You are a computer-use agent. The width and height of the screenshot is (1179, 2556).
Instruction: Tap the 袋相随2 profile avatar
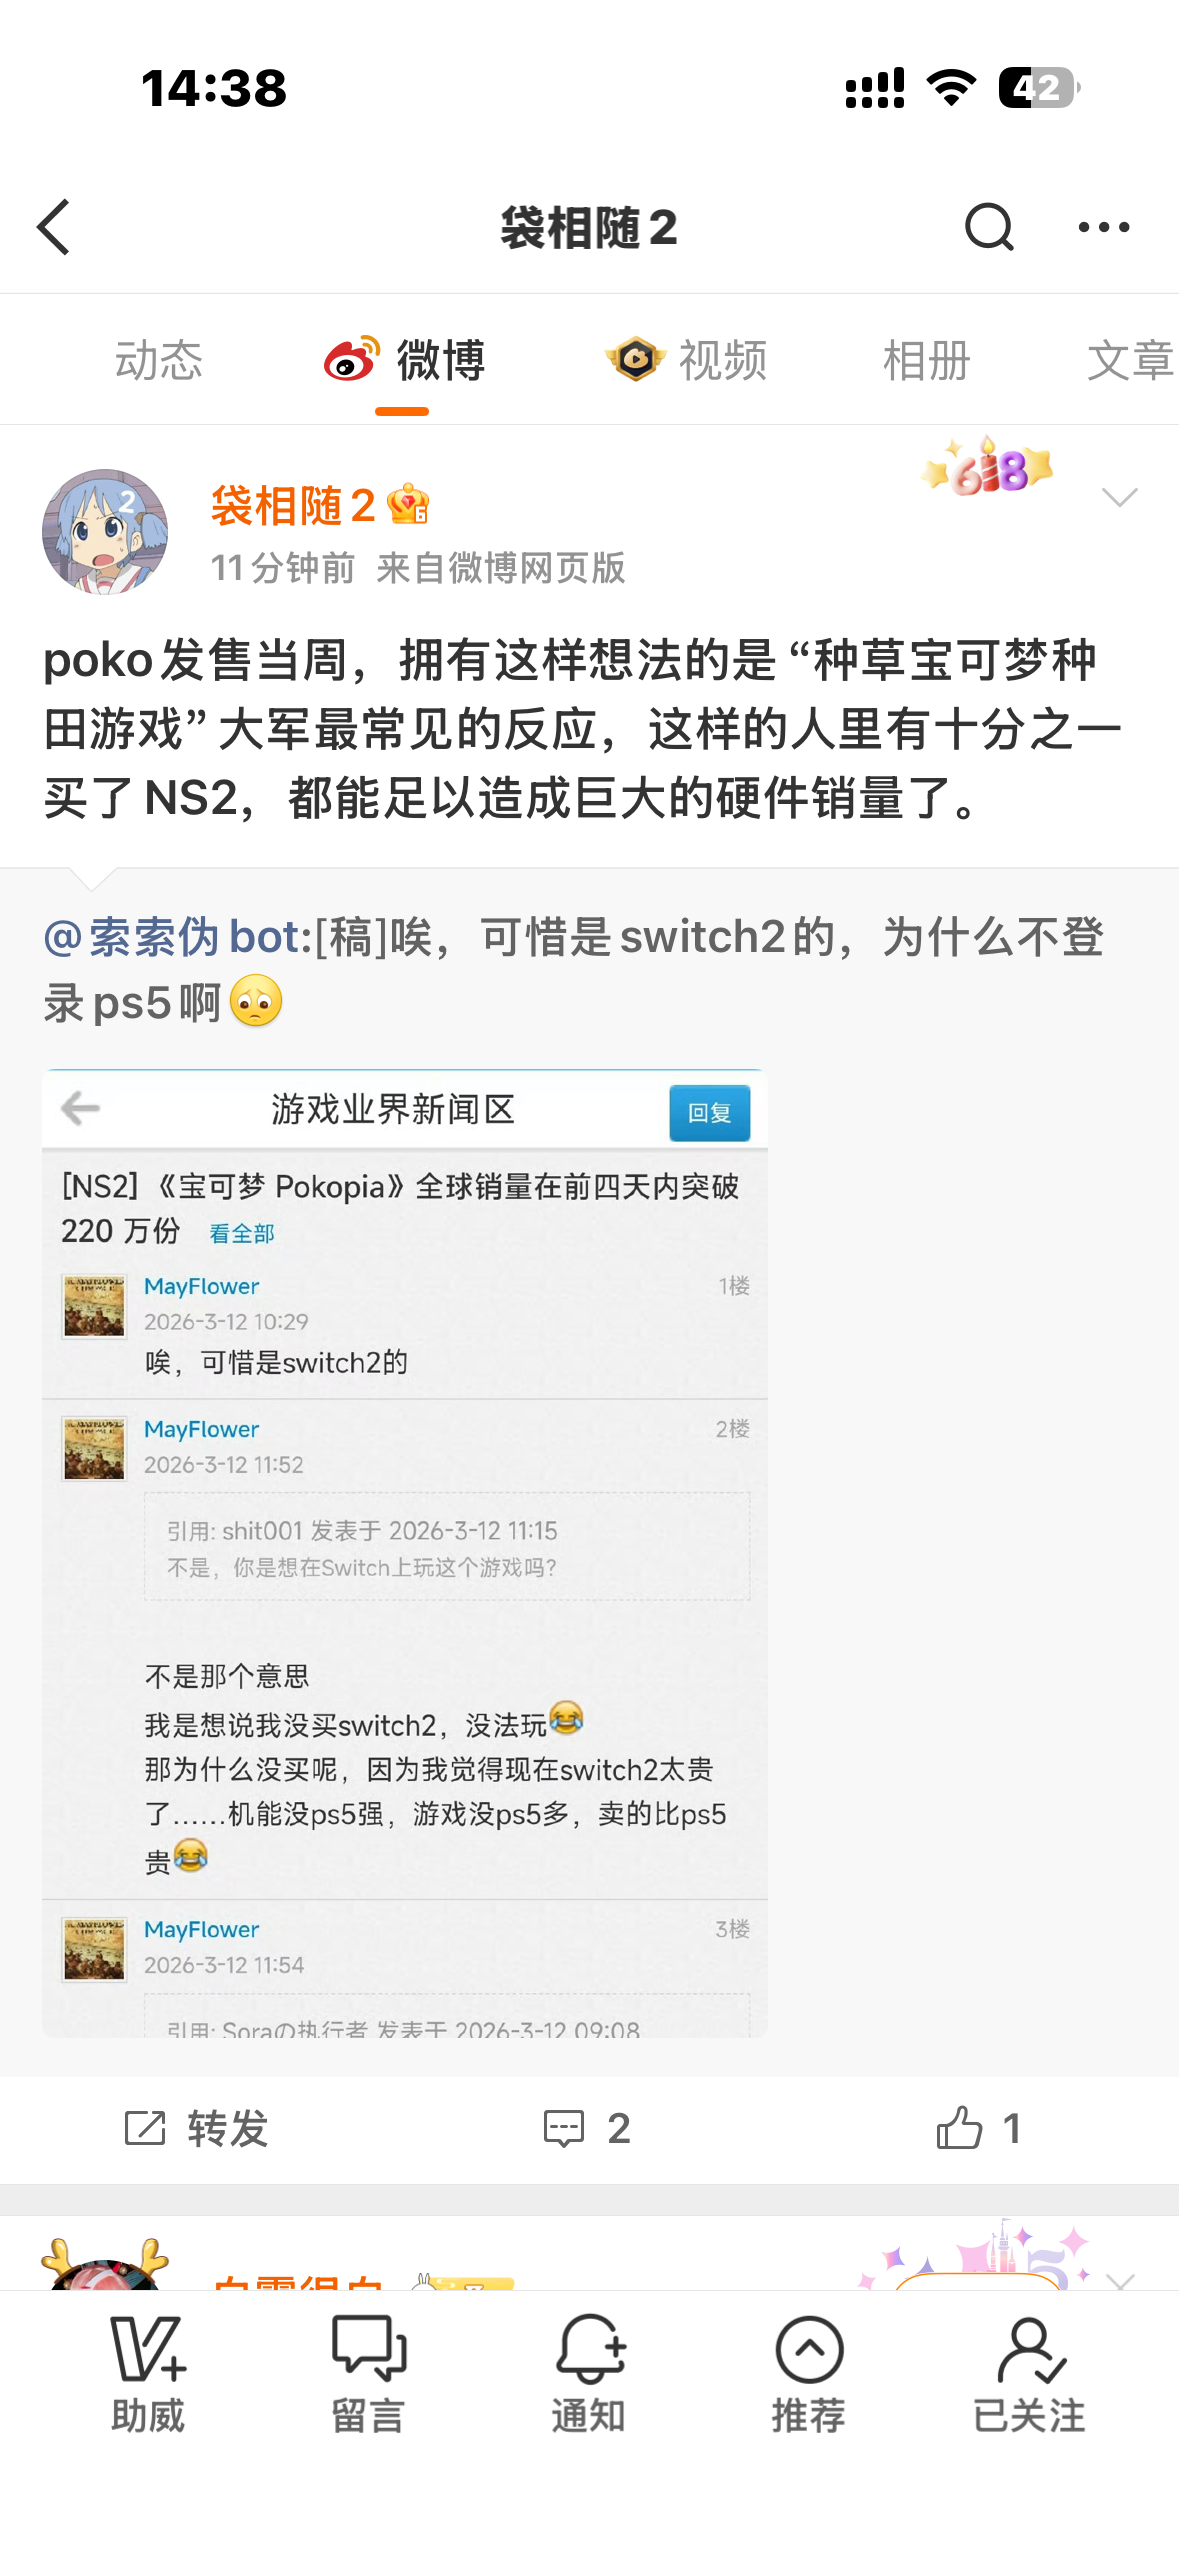pyautogui.click(x=105, y=532)
